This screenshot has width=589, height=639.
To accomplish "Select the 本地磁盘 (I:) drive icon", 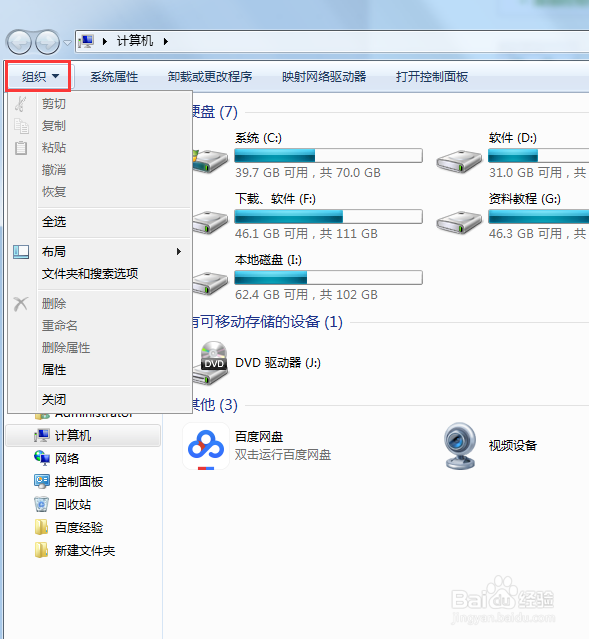I will [x=210, y=283].
